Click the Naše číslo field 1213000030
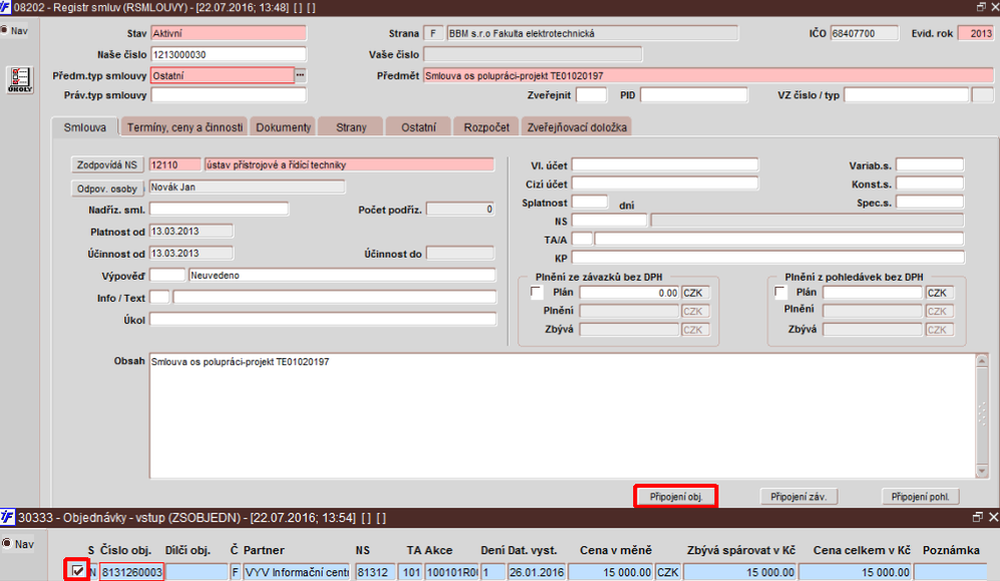This screenshot has height=581, width=1000. 228,54
